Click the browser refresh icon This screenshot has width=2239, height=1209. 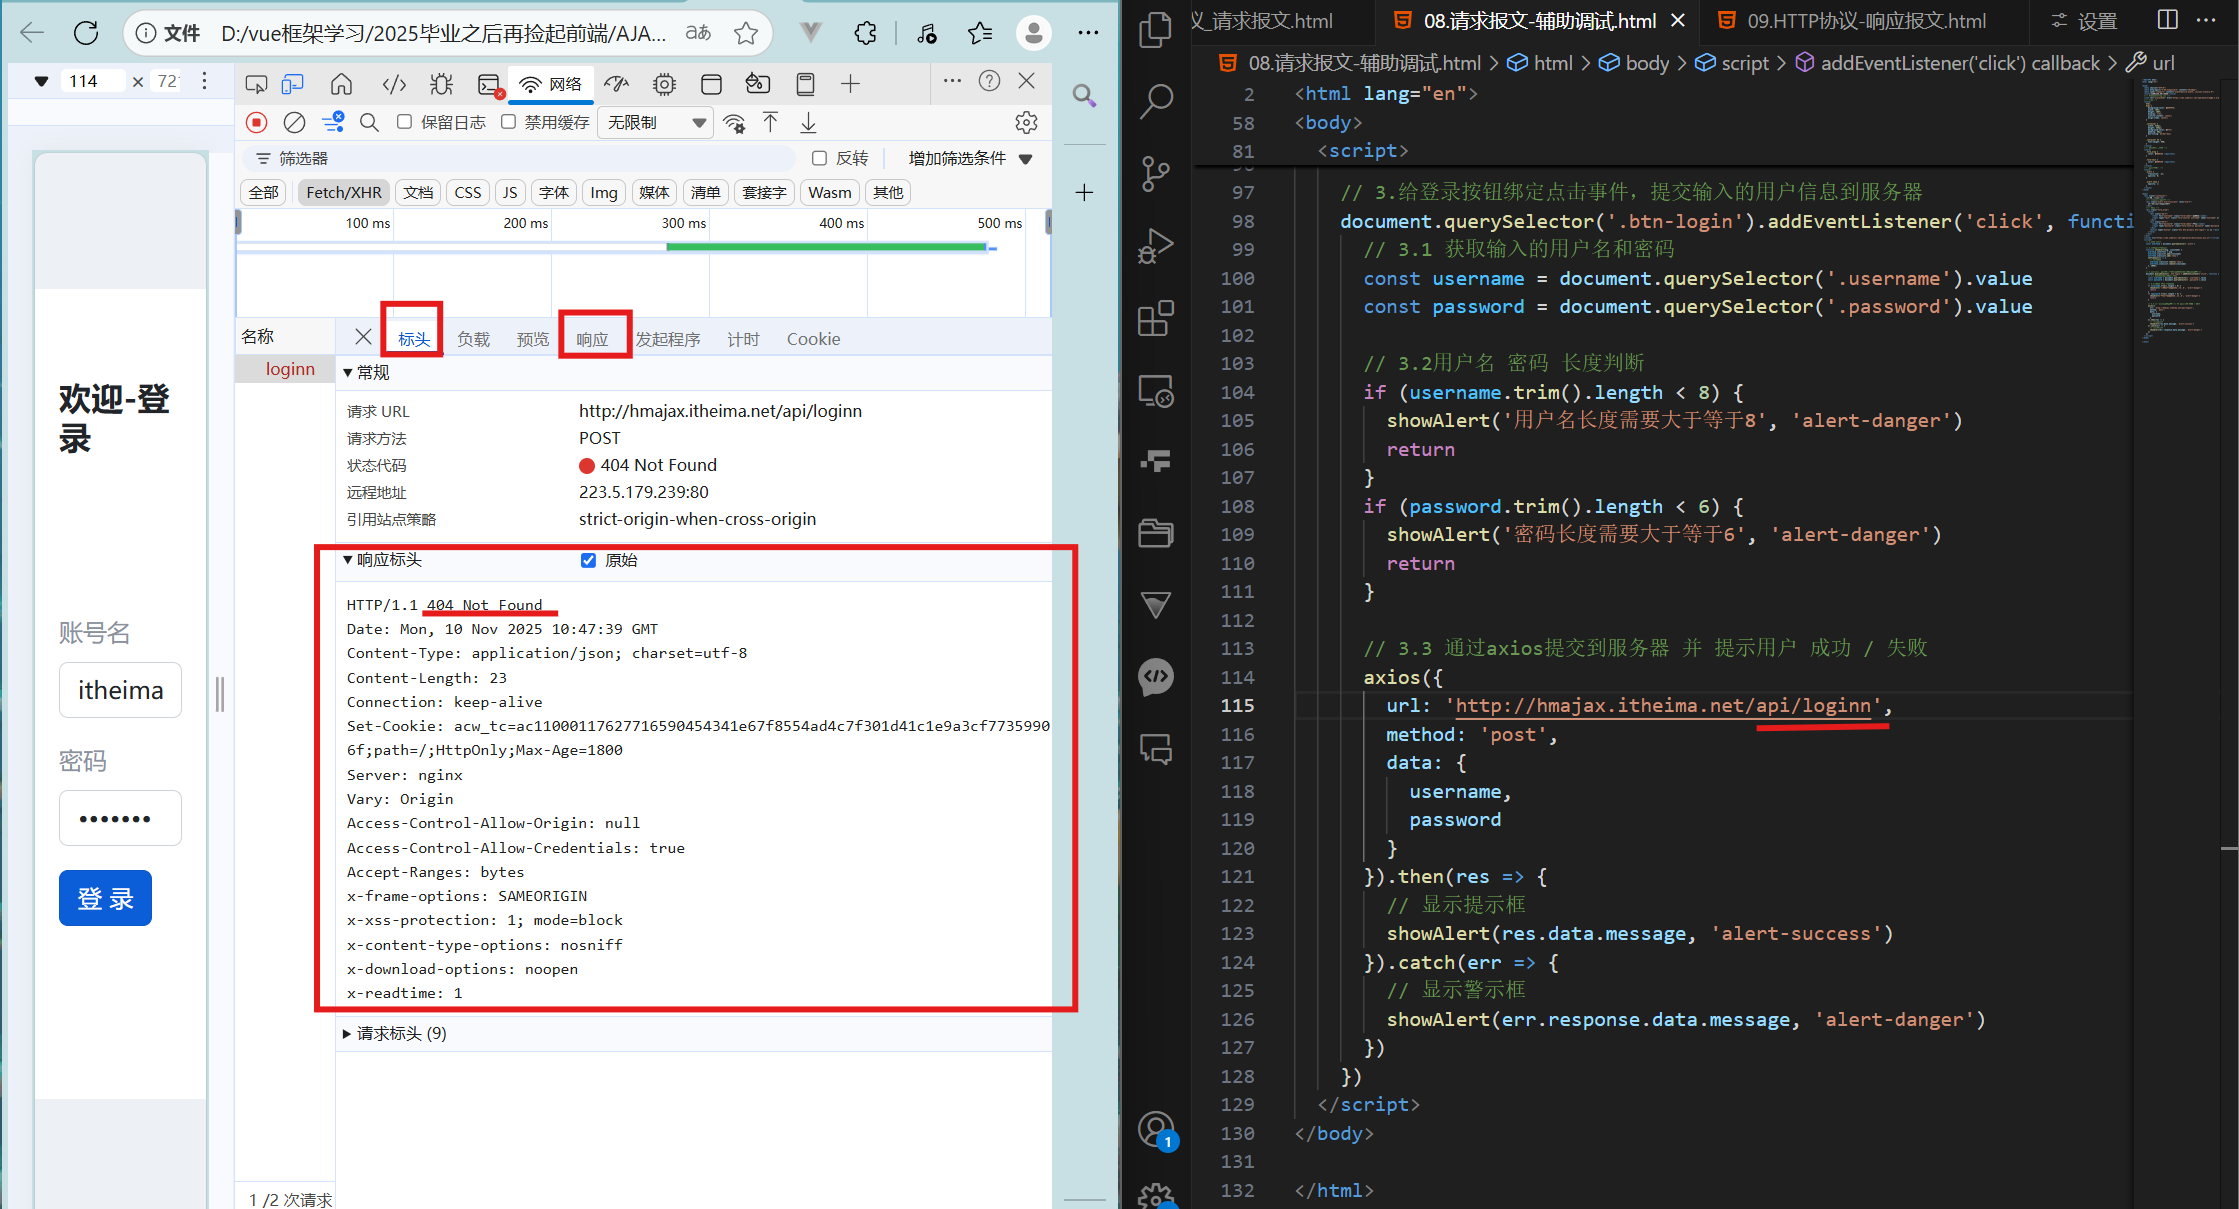tap(86, 33)
